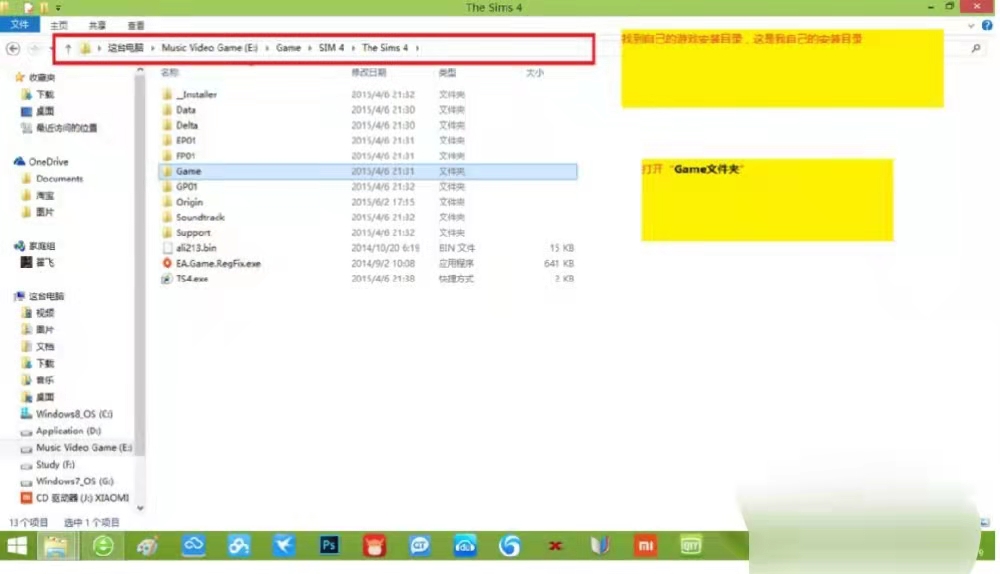Sort by the 名称 column header
The height and width of the screenshot is (574, 1000).
point(170,73)
